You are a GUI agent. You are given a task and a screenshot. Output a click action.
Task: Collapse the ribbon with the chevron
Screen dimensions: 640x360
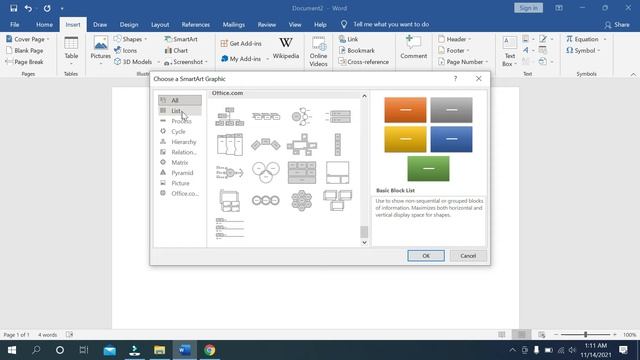coord(633,74)
